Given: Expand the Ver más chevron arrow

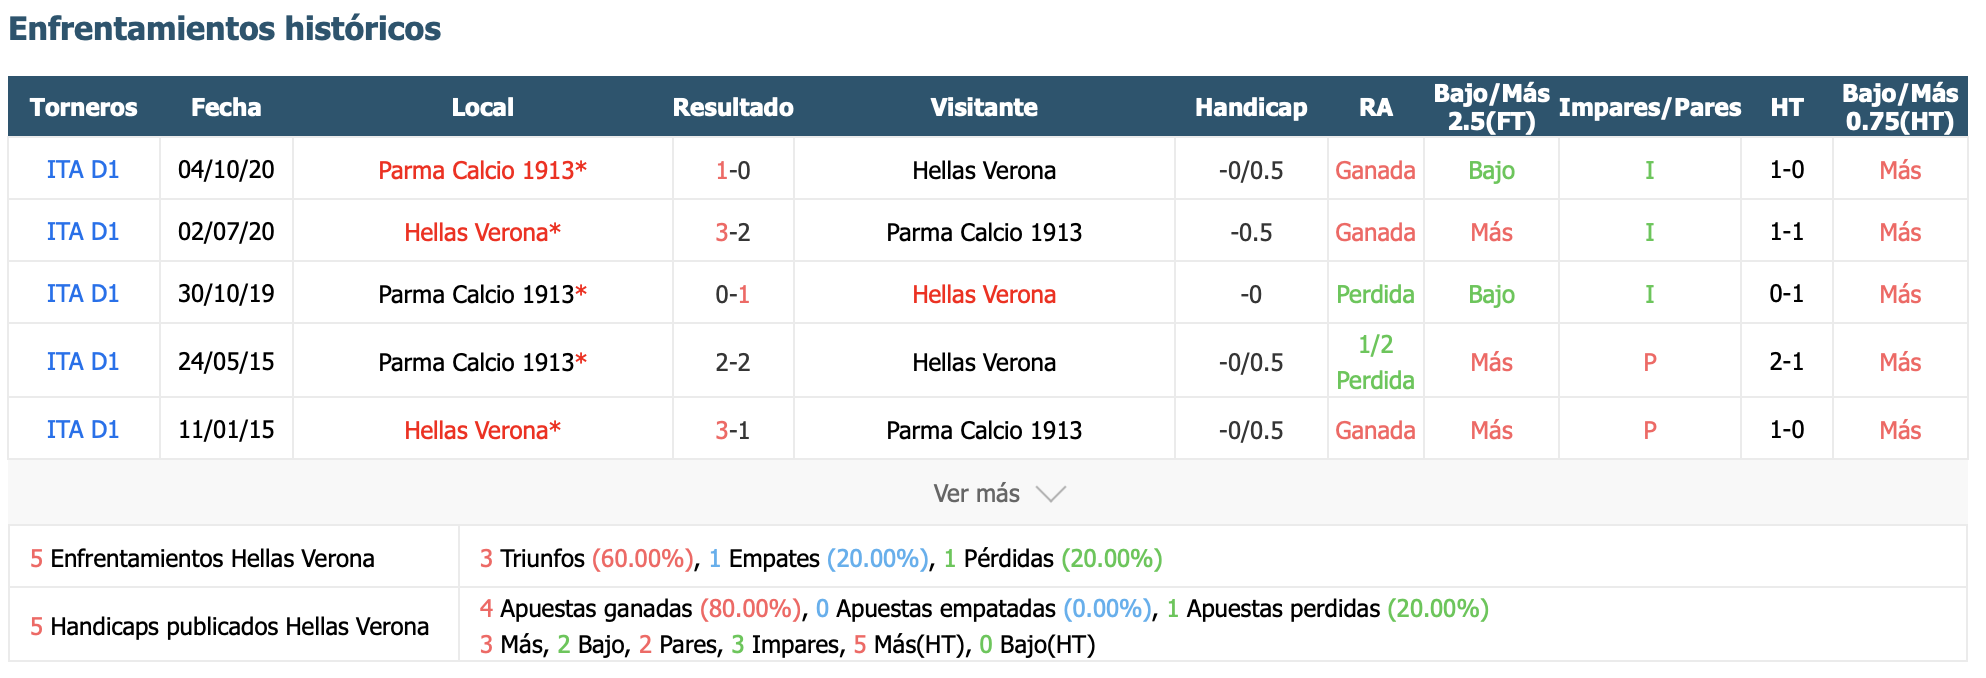Looking at the screenshot, I should click(x=1051, y=494).
